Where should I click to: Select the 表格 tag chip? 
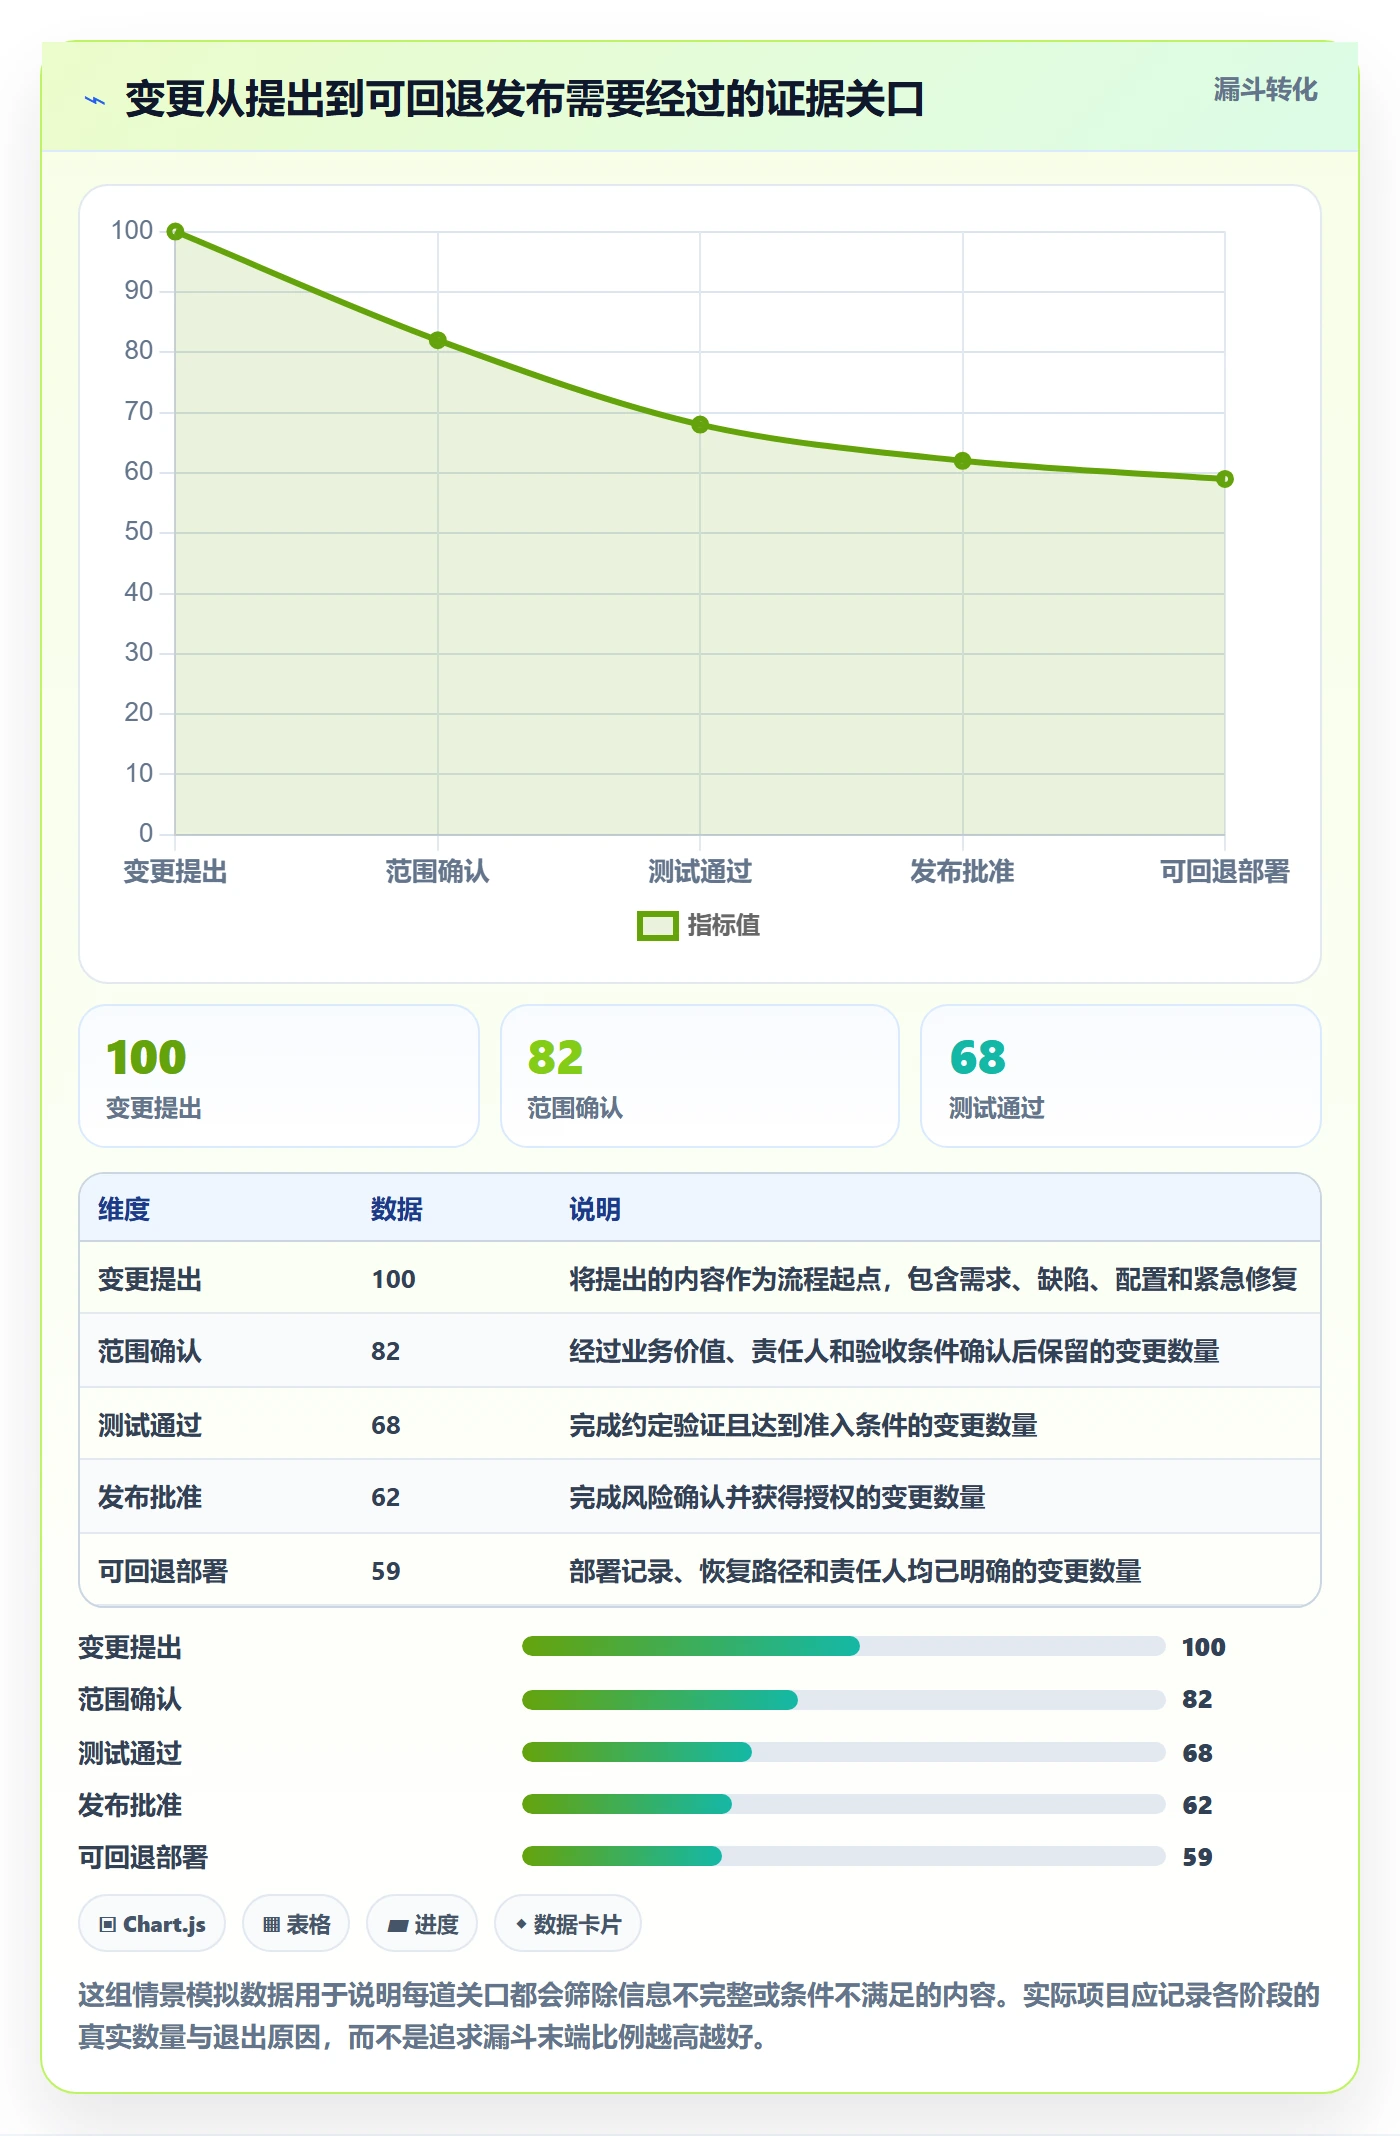pyautogui.click(x=296, y=1923)
